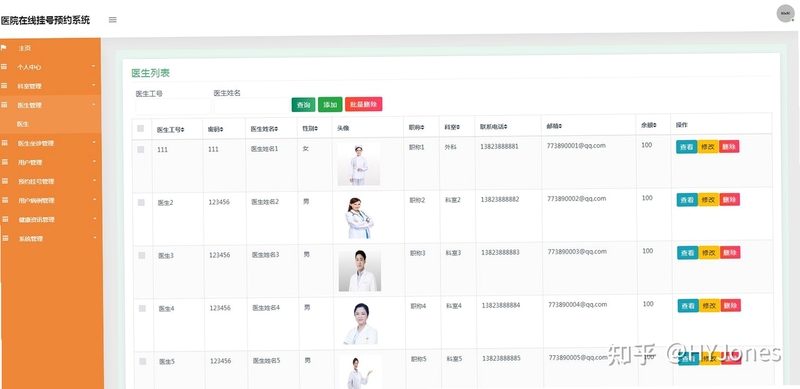800x389 pixels.
Task: Click the grid icon beside 用户管理
Action: point(5,162)
